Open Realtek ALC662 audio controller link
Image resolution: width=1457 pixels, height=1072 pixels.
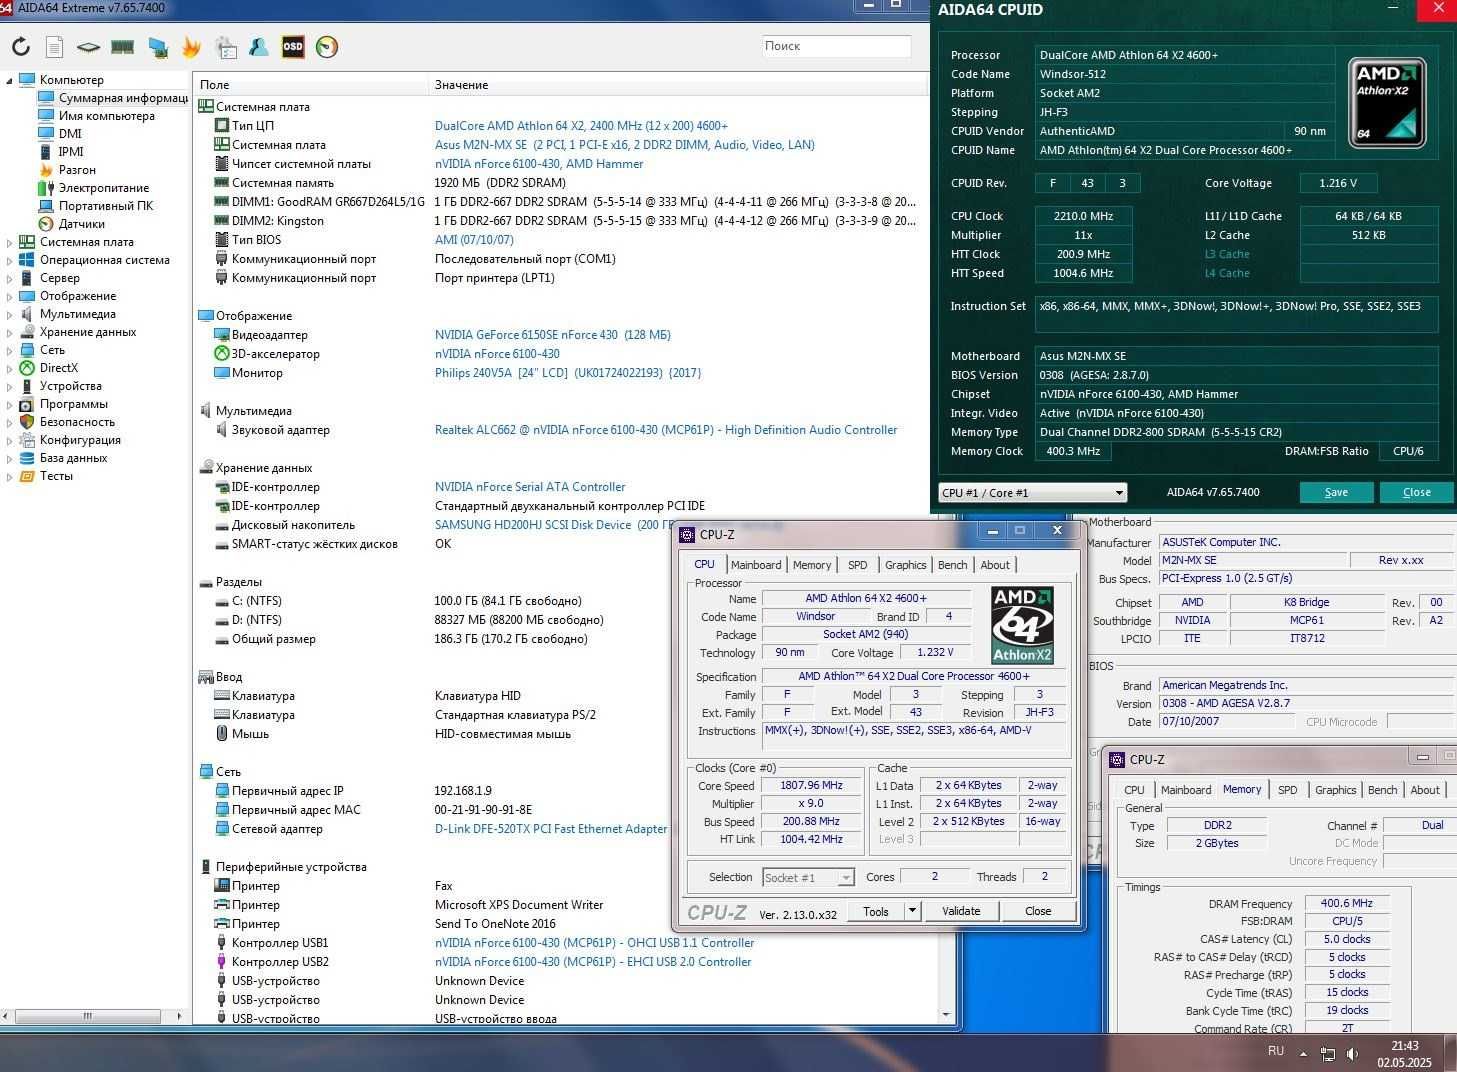[666, 430]
